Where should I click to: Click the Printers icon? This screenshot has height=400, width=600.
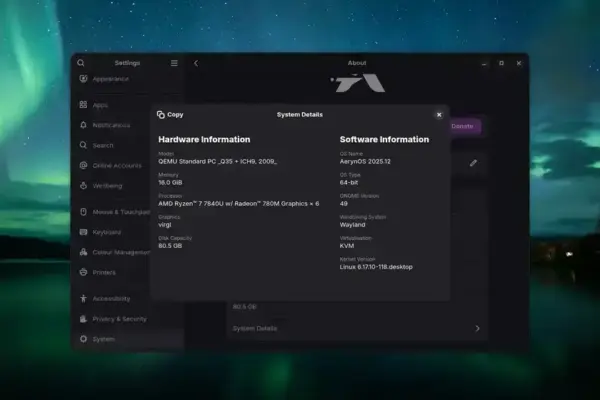83,272
